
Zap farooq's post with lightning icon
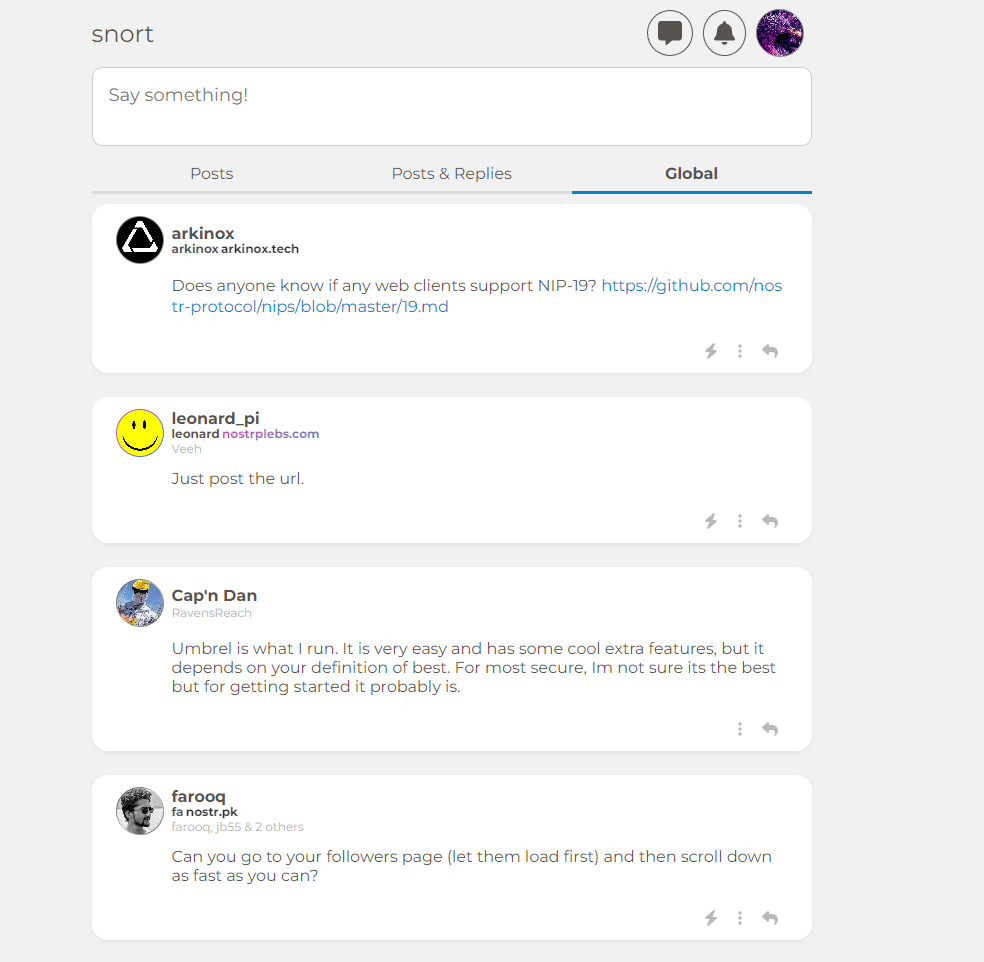(711, 918)
